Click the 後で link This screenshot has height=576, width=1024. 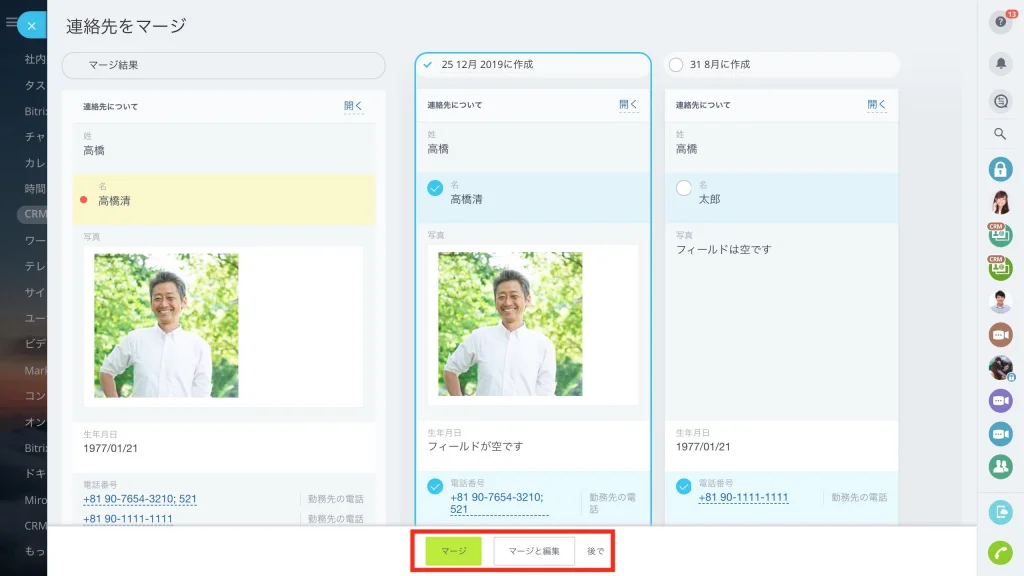tap(596, 551)
